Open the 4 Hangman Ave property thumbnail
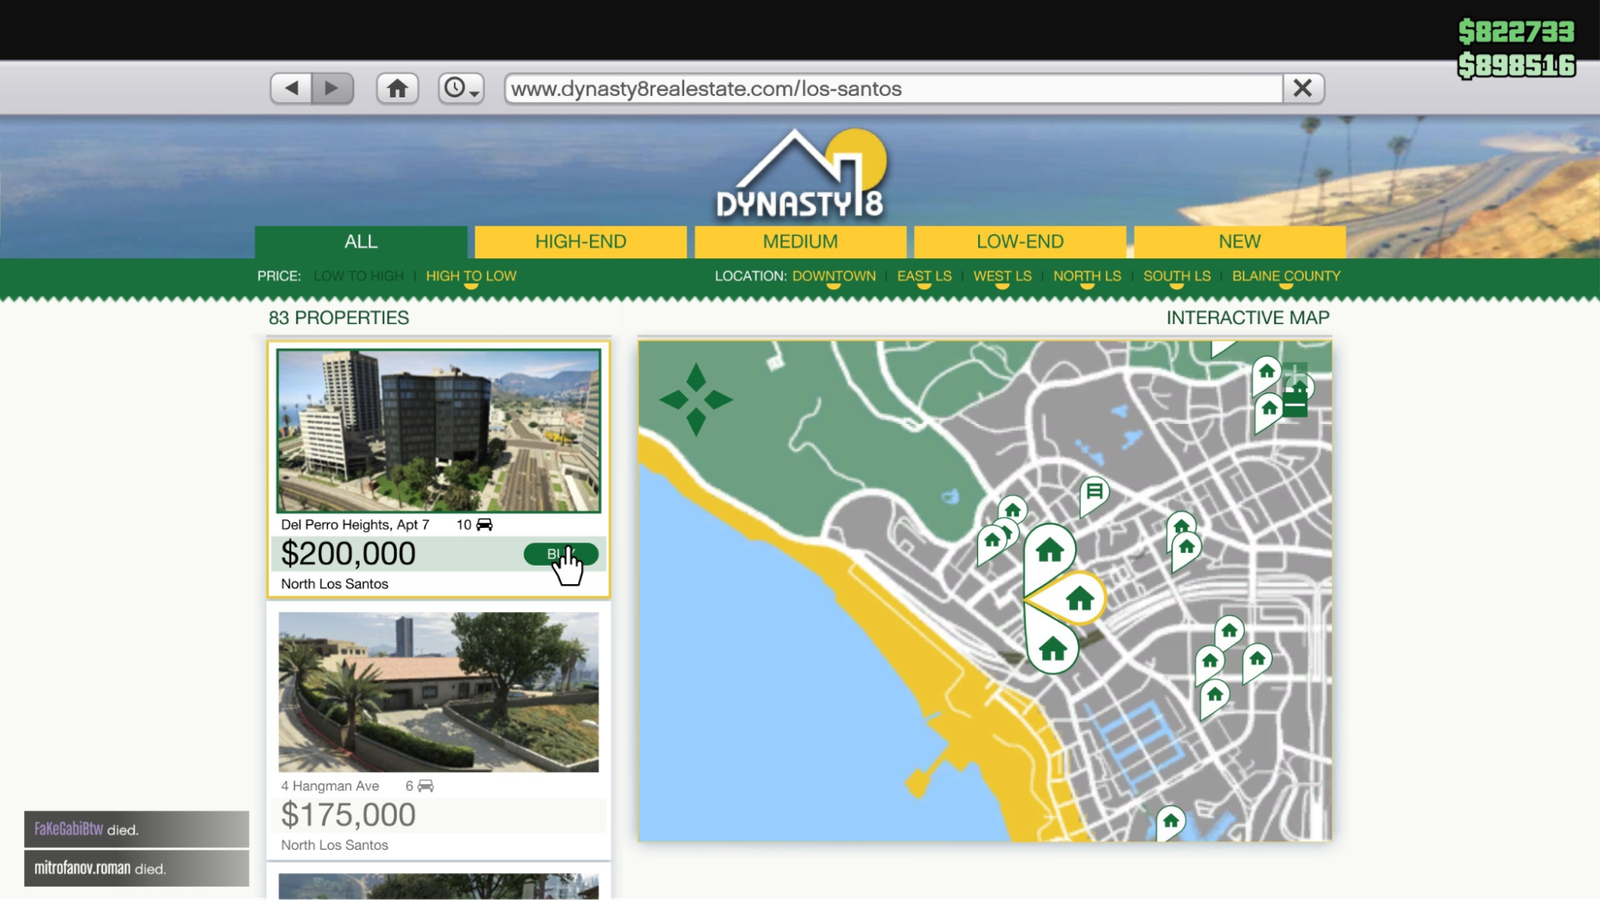Screen dimensions: 1600x900 tap(438, 692)
